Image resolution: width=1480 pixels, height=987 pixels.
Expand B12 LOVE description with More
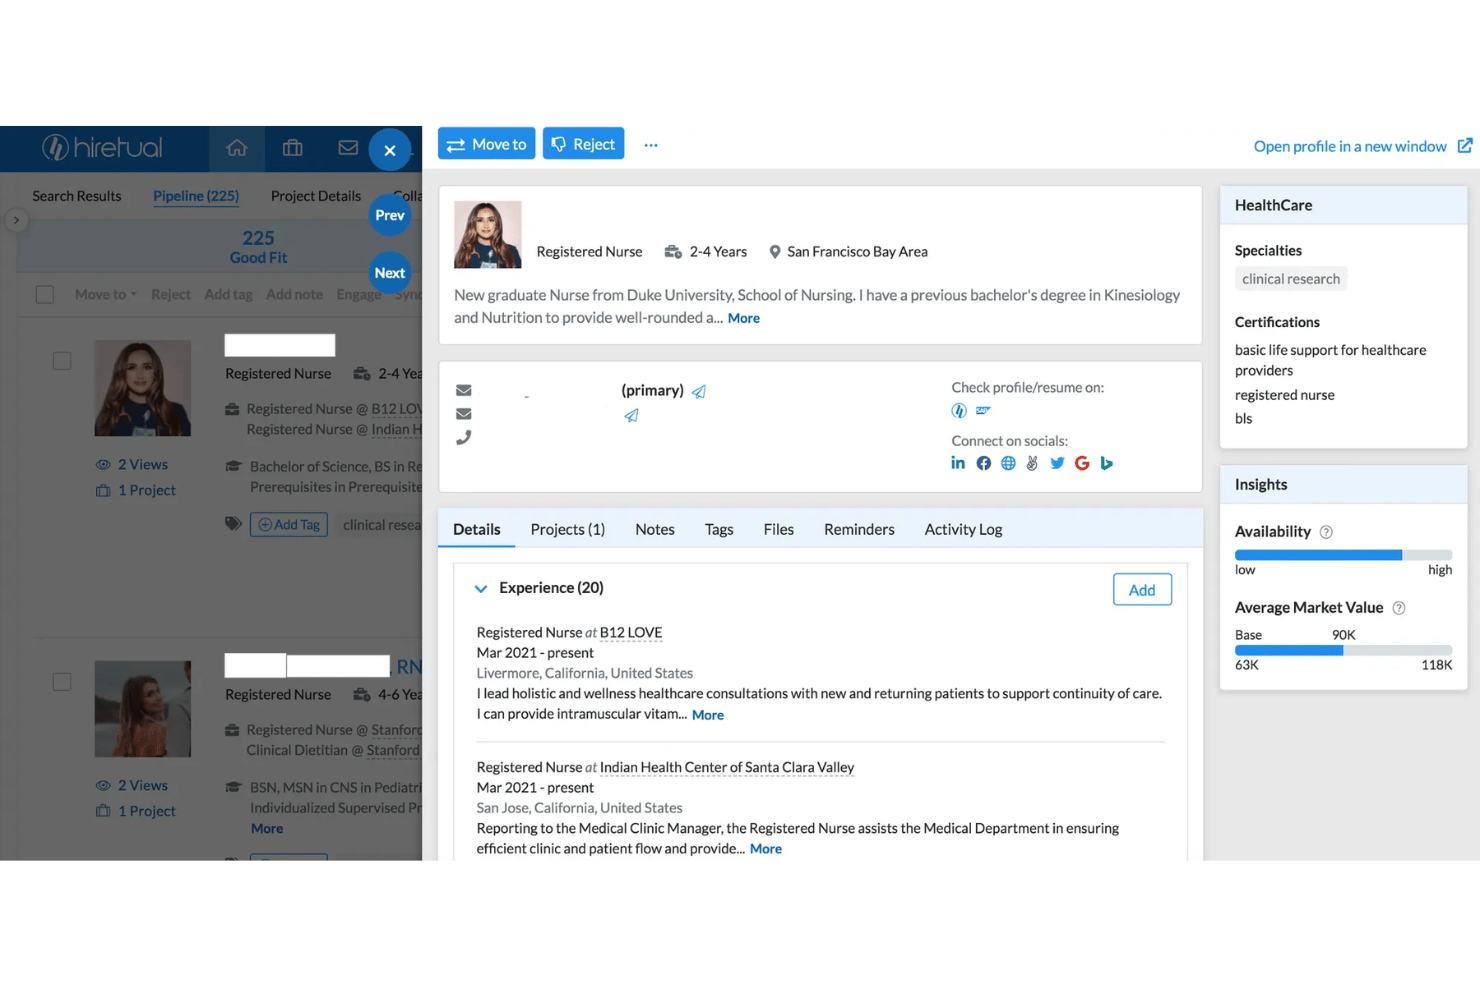click(707, 715)
